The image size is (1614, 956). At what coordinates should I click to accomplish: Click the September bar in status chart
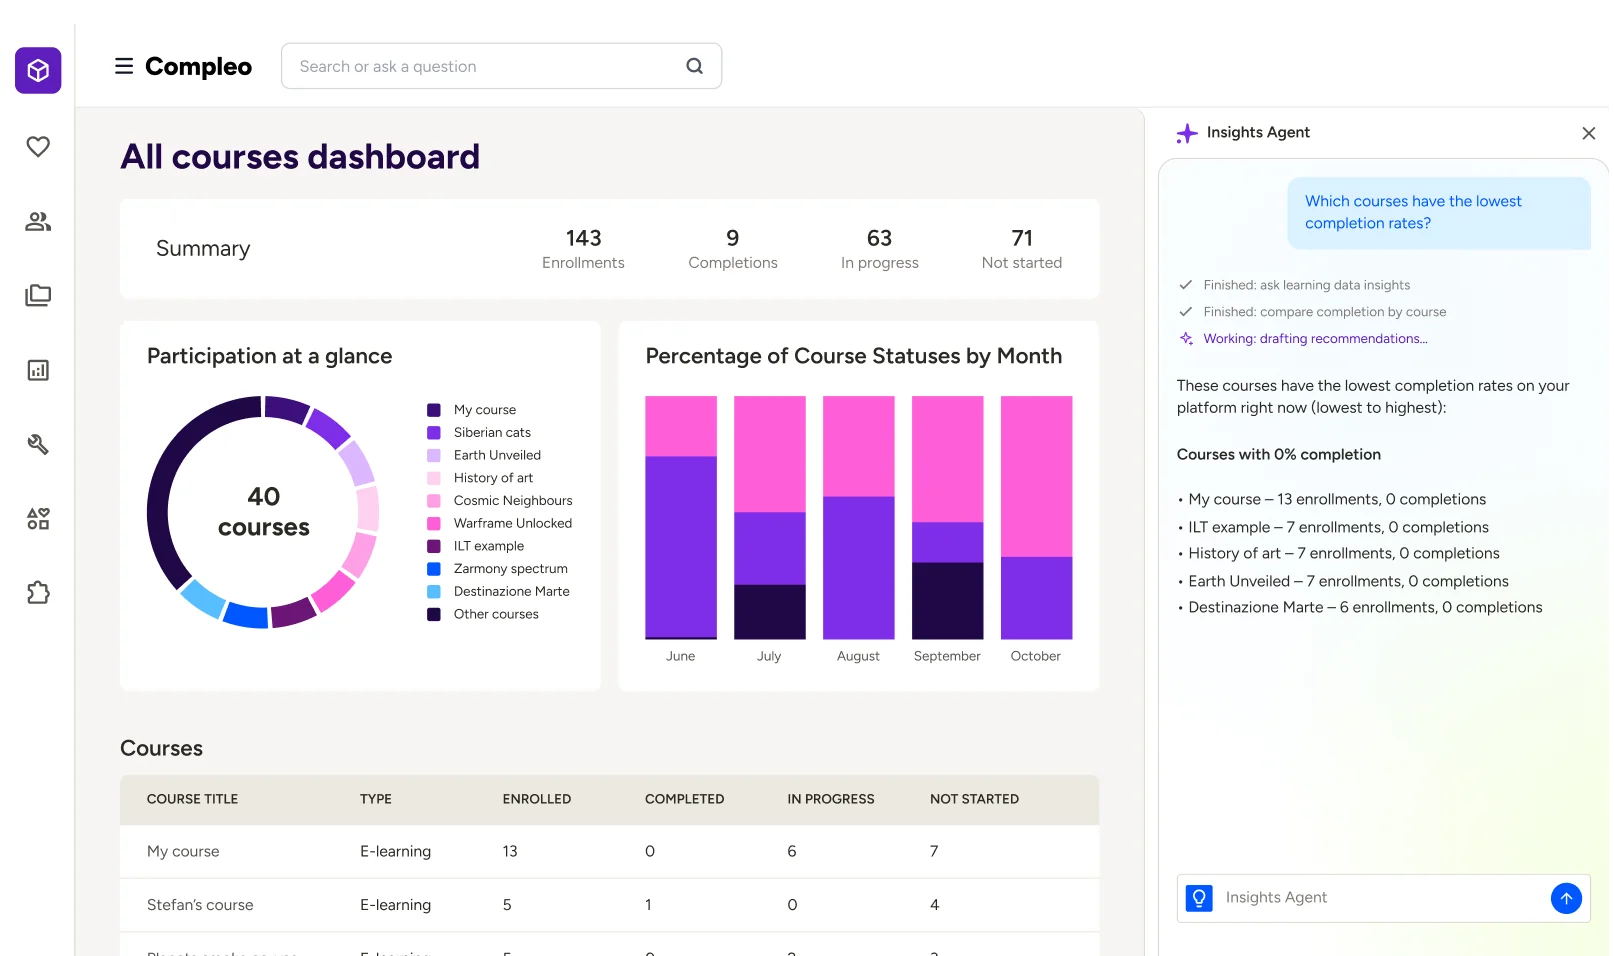[948, 517]
